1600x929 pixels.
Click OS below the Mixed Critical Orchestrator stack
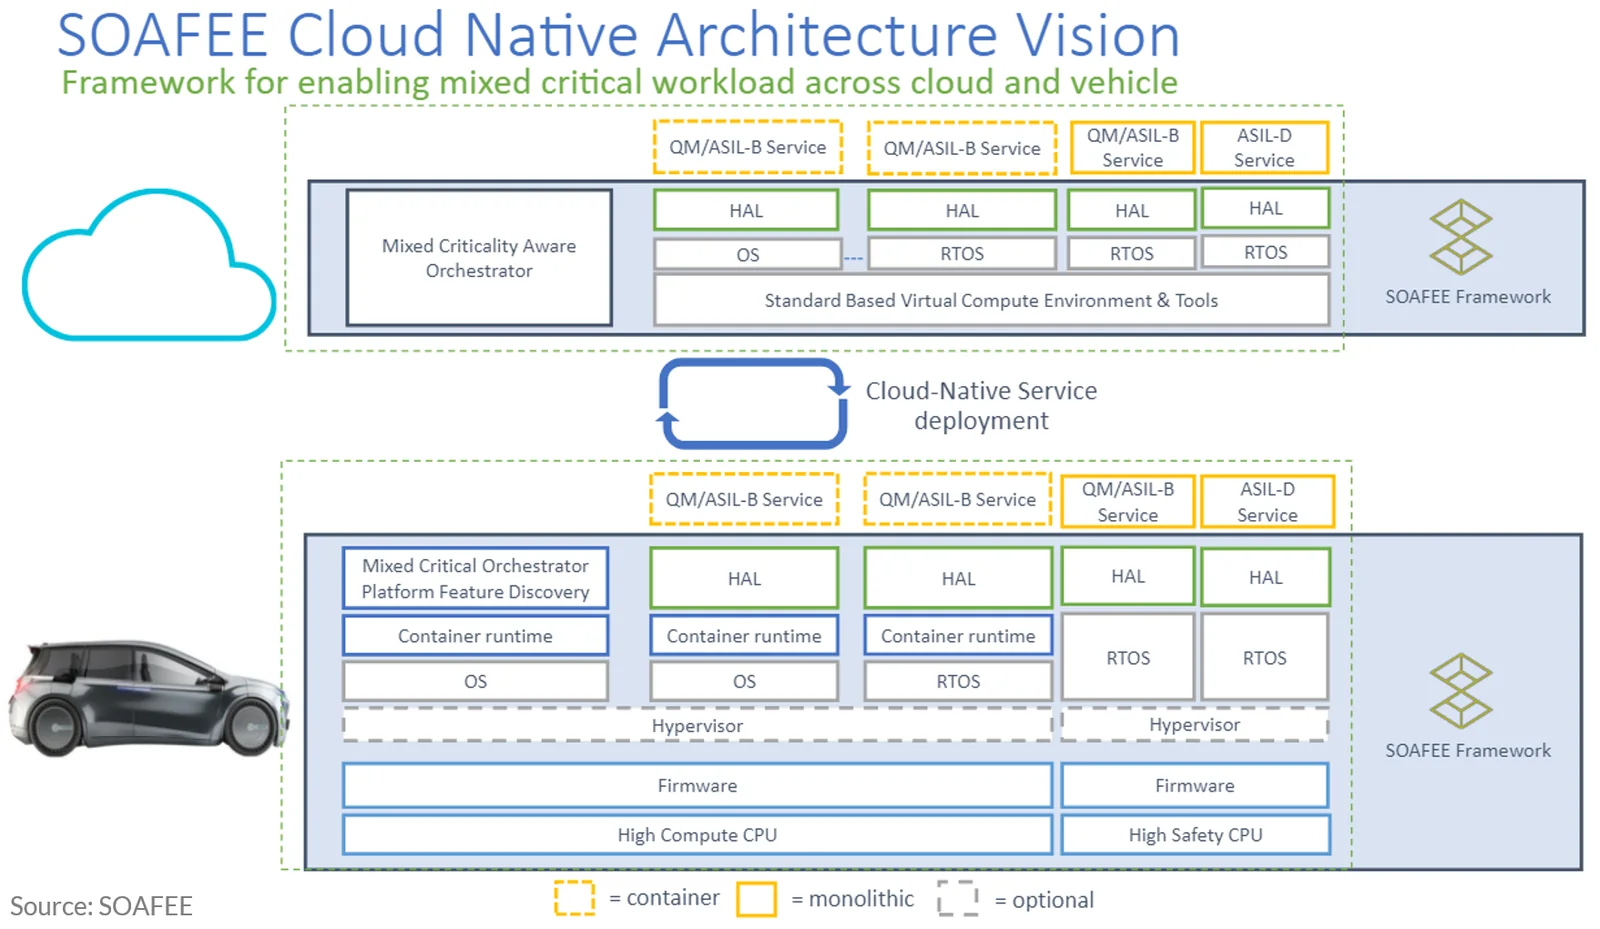[x=475, y=681]
